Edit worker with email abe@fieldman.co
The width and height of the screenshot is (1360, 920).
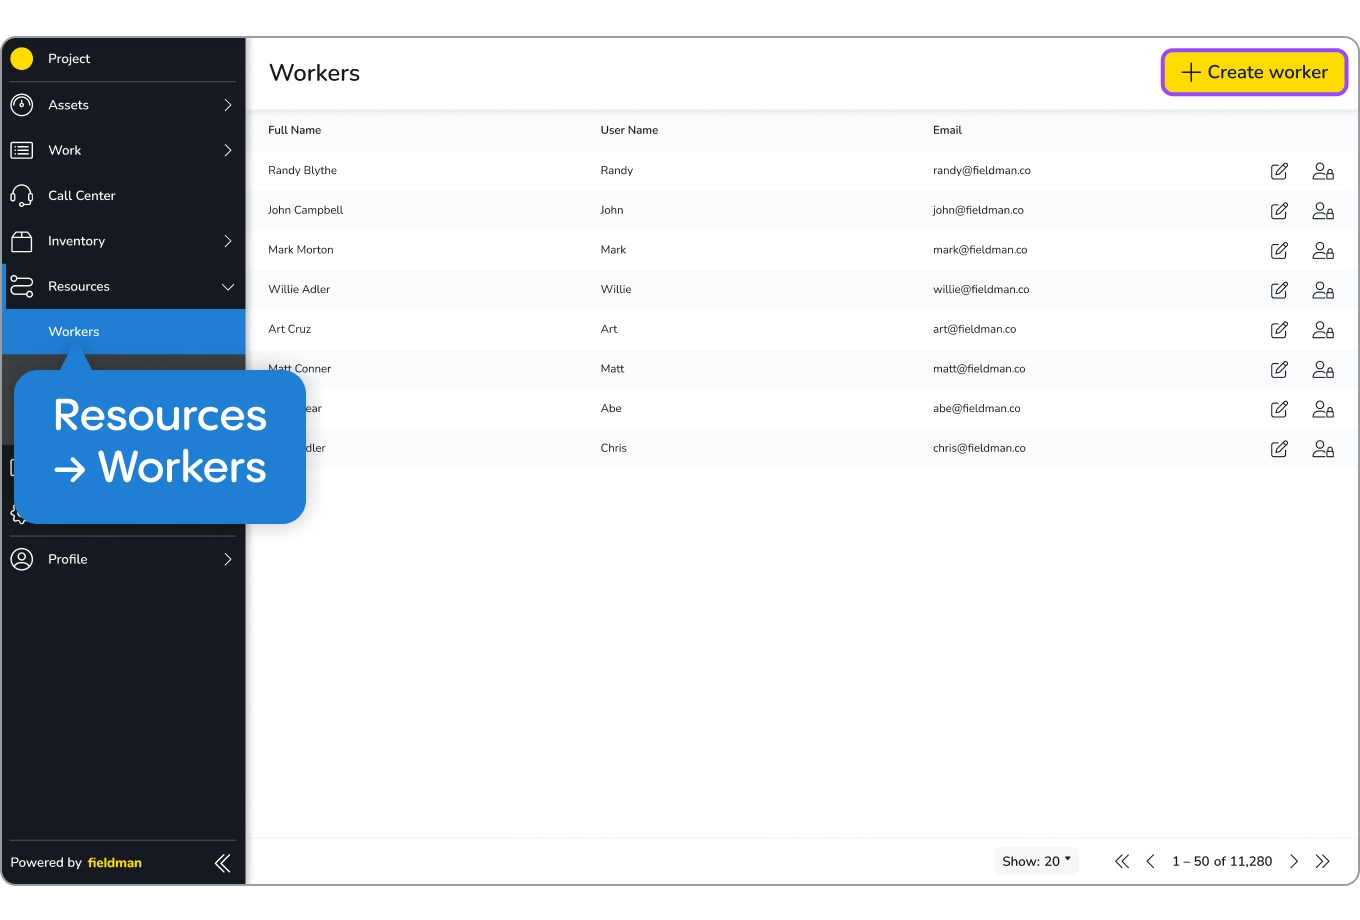[1279, 409]
